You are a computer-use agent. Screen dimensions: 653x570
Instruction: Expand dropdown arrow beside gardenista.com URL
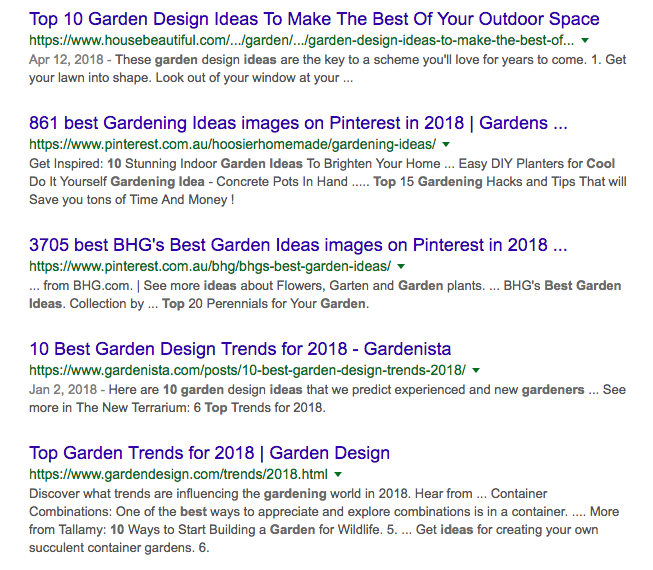(x=476, y=371)
